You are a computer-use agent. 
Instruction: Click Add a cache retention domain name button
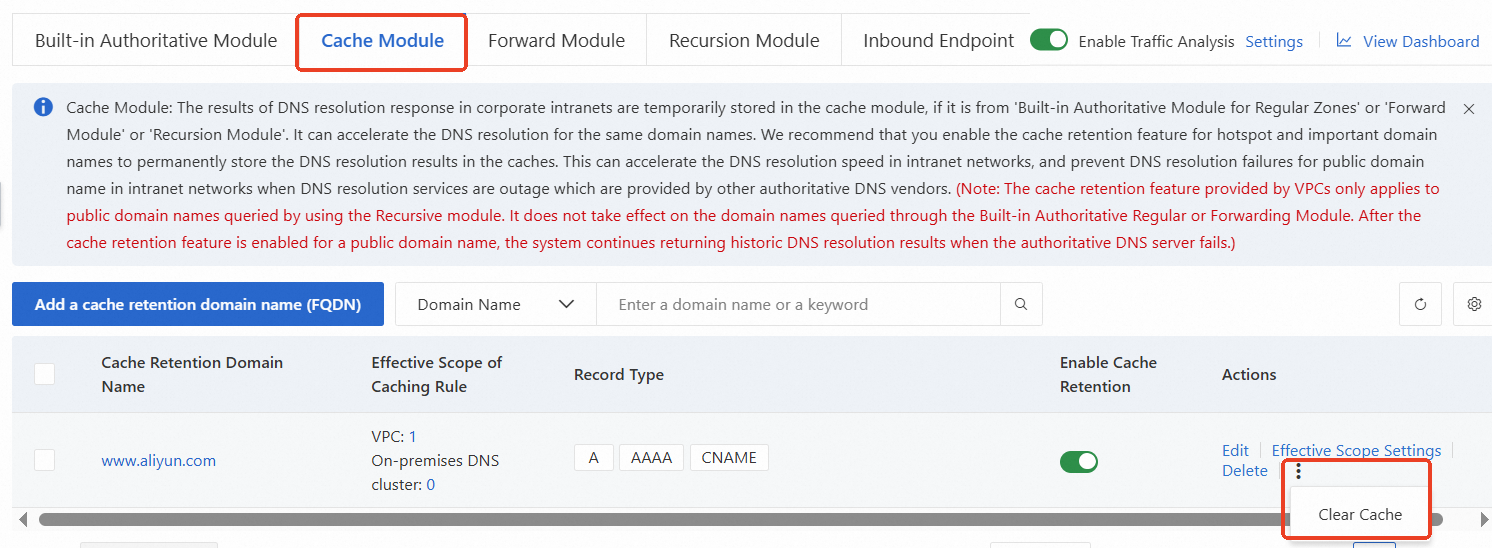point(197,304)
